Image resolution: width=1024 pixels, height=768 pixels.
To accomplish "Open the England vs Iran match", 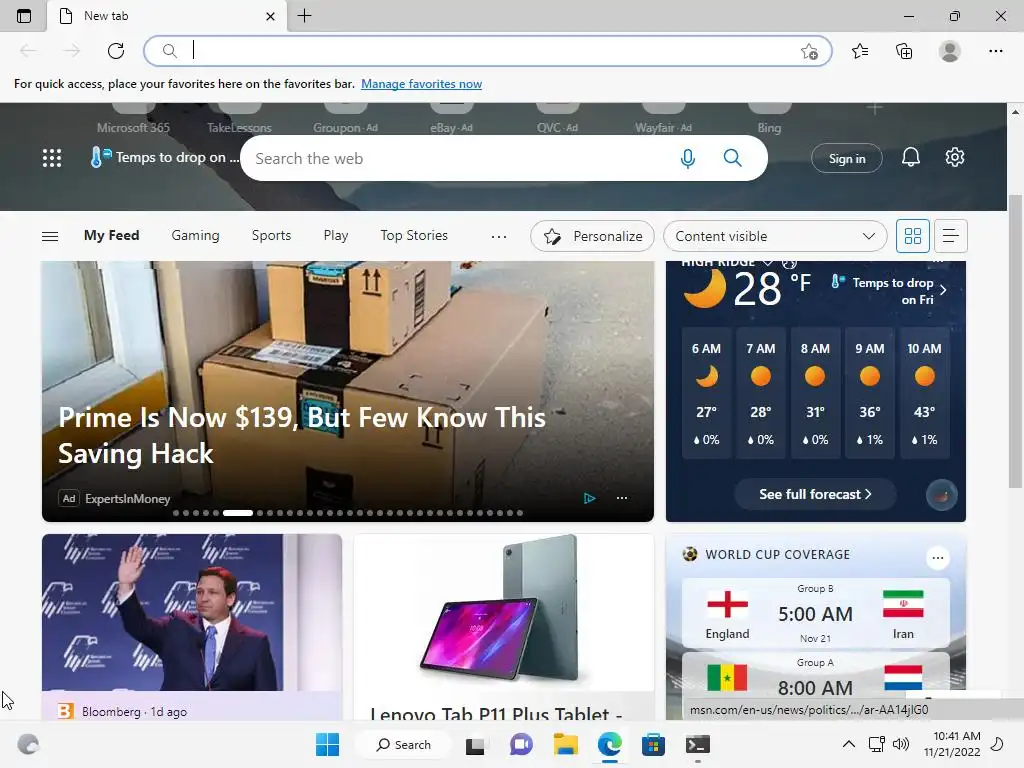I will coord(815,613).
